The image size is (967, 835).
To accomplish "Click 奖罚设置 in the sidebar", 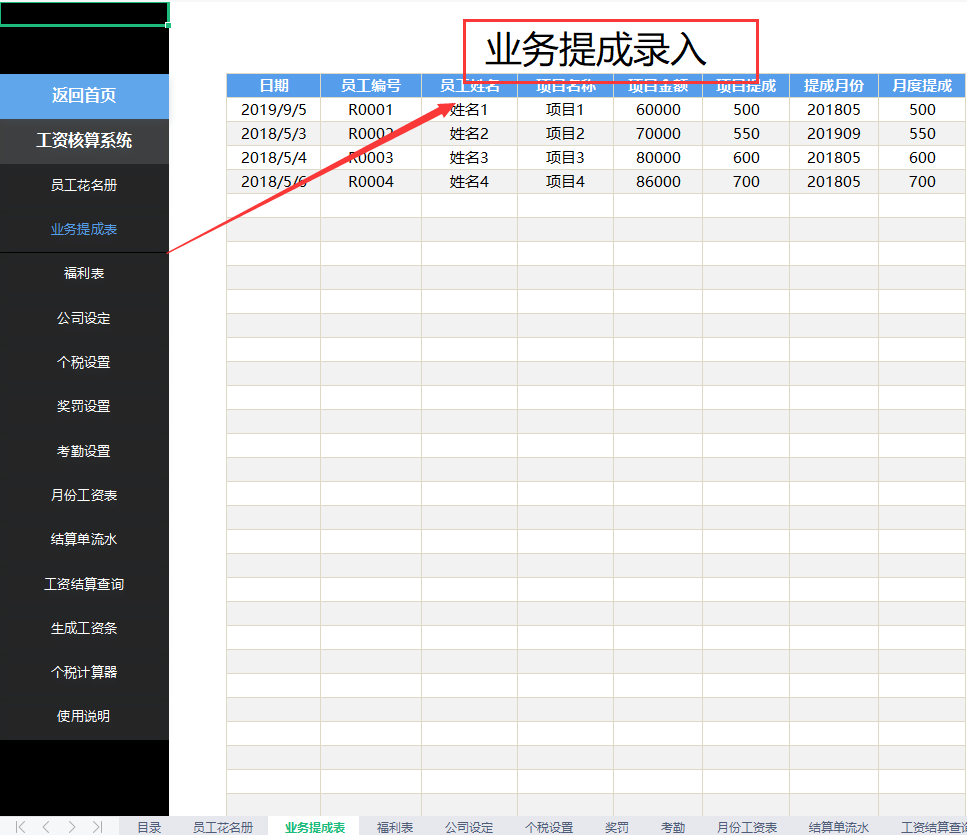I will pyautogui.click(x=84, y=406).
